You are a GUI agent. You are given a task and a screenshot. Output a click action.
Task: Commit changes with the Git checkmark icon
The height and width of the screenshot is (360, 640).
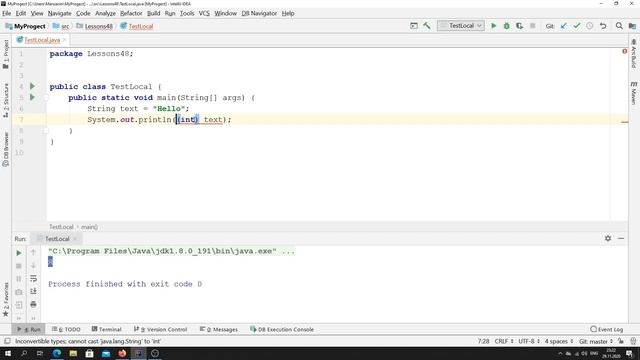coord(576,26)
